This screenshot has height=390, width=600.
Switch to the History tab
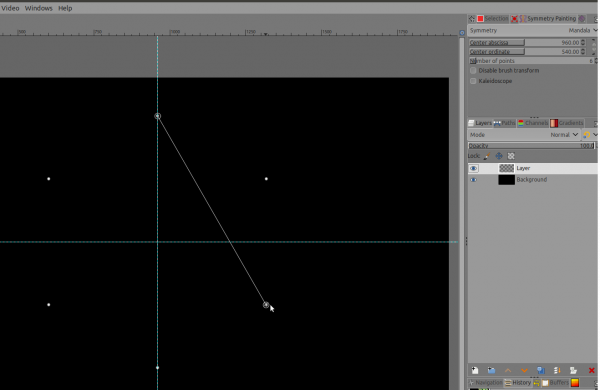tap(518, 382)
